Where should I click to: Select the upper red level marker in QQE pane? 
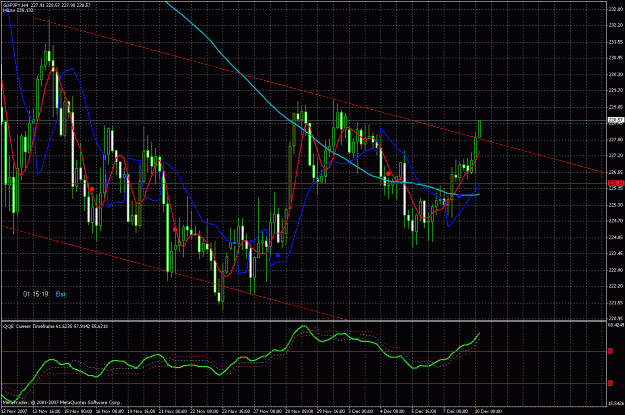pos(610,351)
